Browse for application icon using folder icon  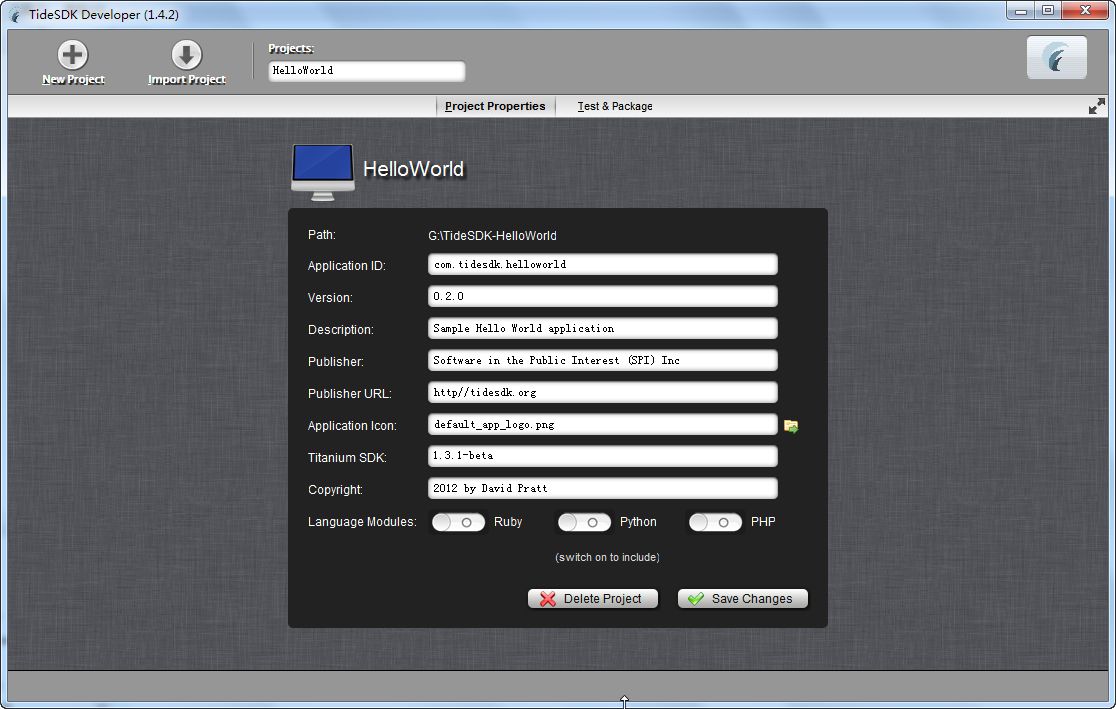click(x=791, y=426)
